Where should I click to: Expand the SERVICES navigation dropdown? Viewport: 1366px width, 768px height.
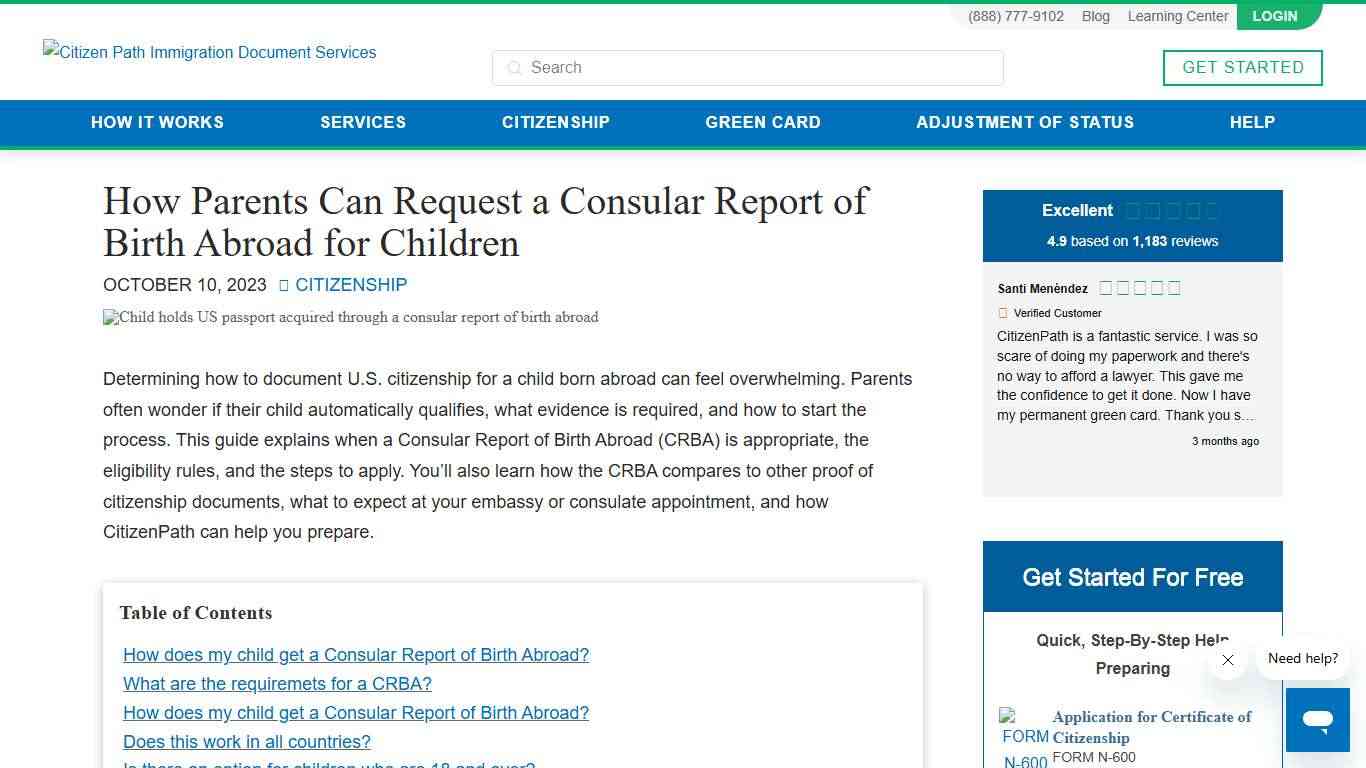(x=362, y=122)
